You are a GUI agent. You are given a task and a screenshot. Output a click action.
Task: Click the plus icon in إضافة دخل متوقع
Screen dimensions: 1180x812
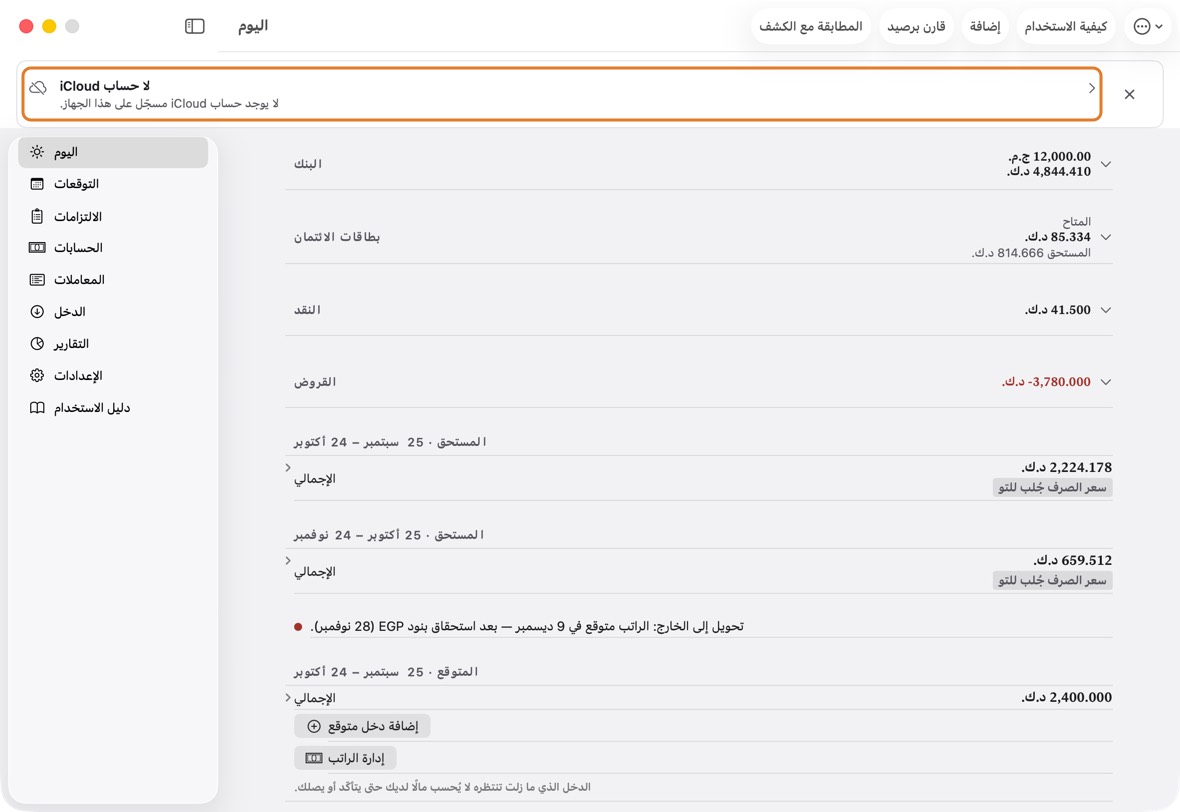click(x=314, y=726)
